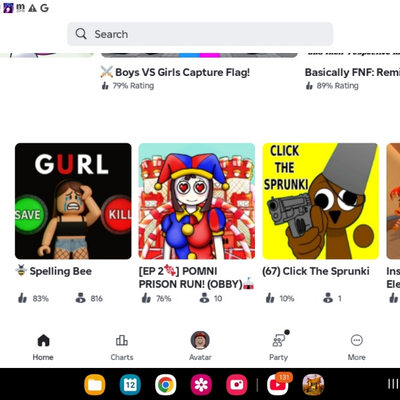Launch the pink Gallery flower app
Screen dimensions: 400x400
201,385
